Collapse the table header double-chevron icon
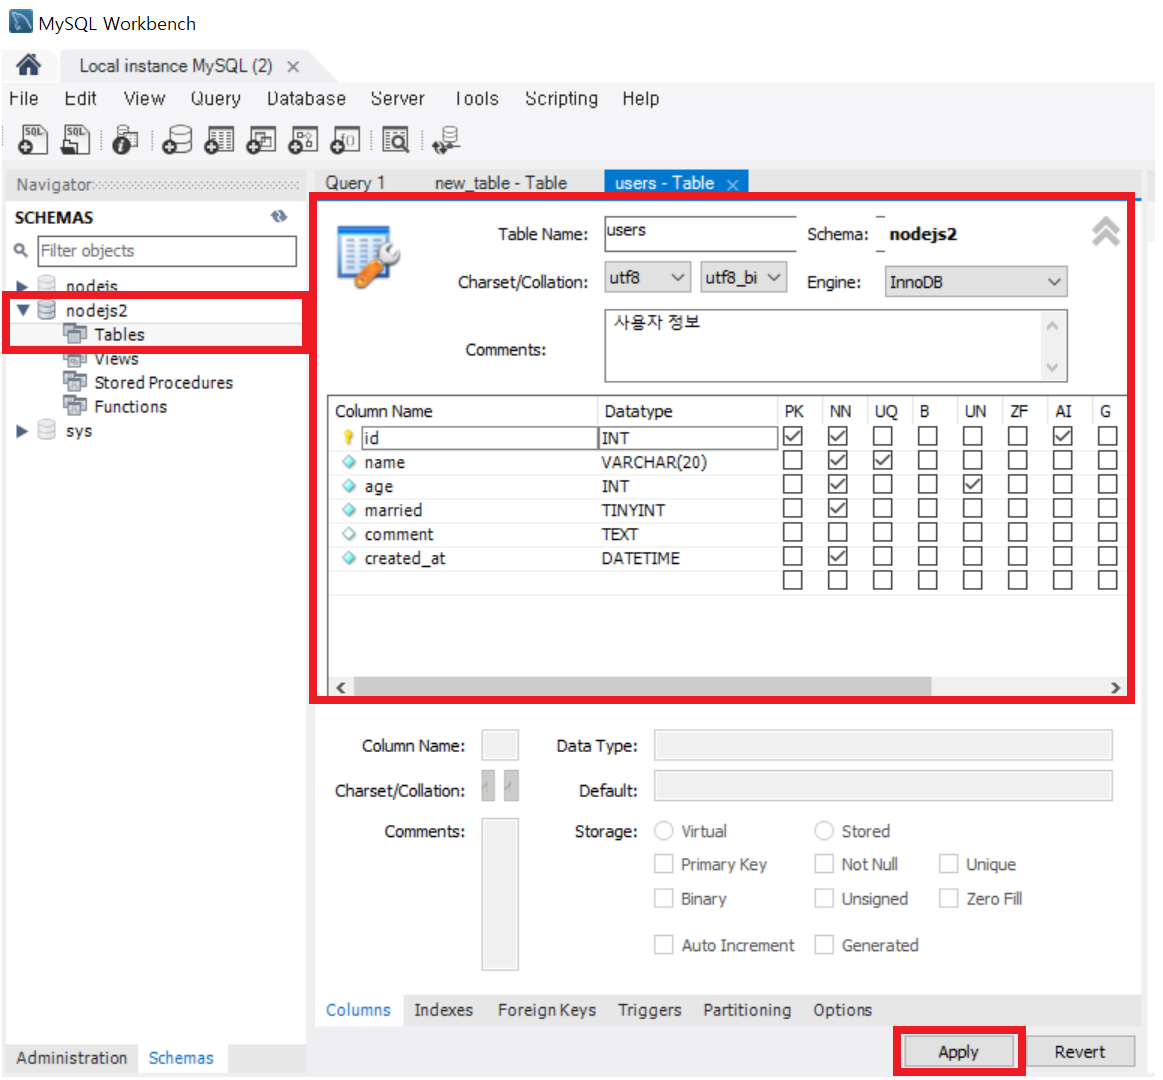This screenshot has height=1080, width=1163. [x=1105, y=231]
